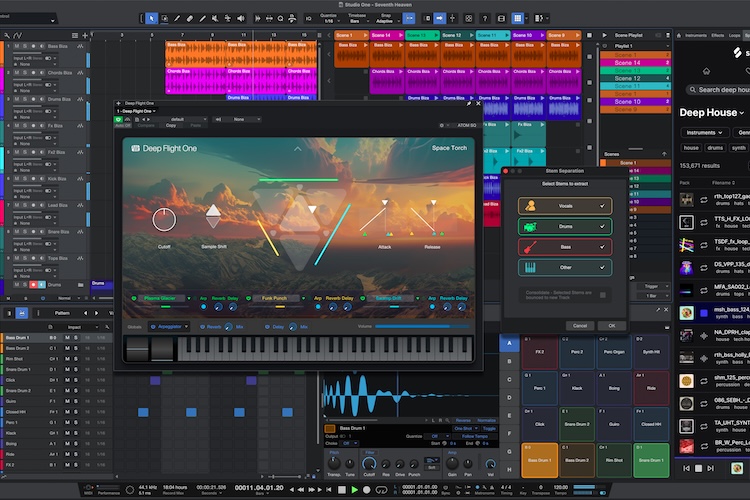This screenshot has height=500, width=750.
Task: Click the question mark help icon in the toolbar
Action: coord(485,19)
